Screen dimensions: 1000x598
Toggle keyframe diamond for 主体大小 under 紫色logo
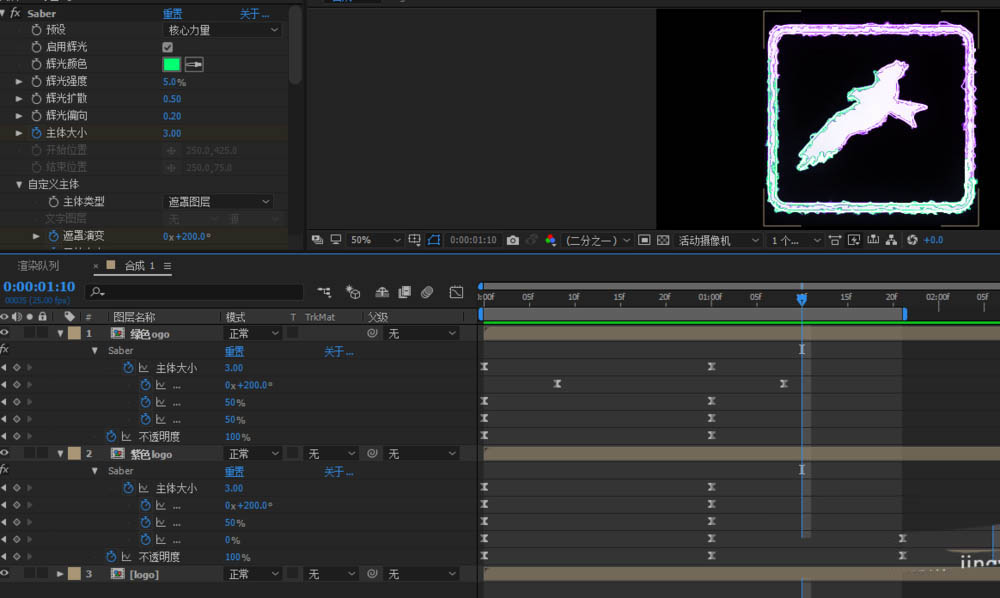(x=17, y=488)
